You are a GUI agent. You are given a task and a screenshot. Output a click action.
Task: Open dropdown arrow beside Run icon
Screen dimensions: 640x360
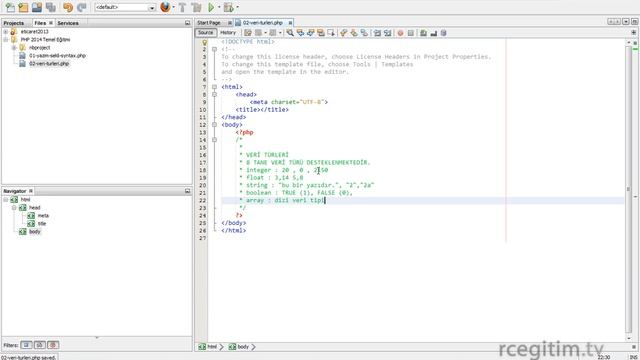click(219, 7)
